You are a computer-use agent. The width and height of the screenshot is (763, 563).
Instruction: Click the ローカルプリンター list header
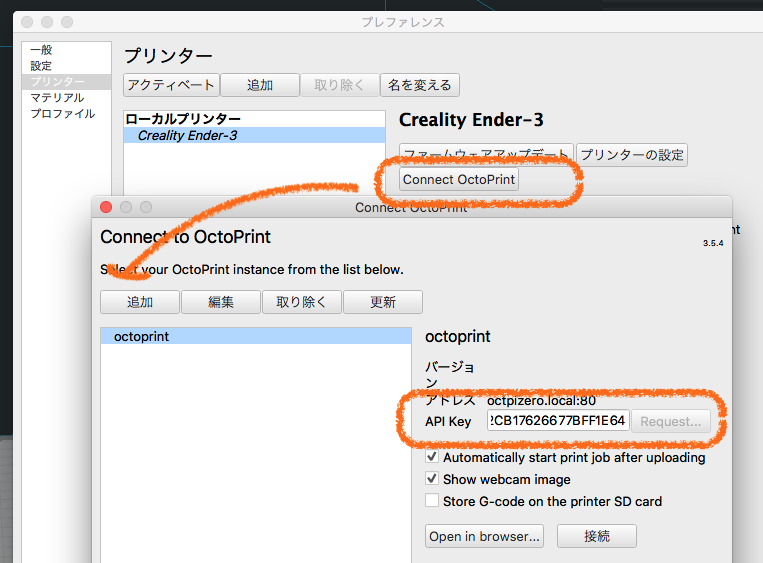(182, 119)
